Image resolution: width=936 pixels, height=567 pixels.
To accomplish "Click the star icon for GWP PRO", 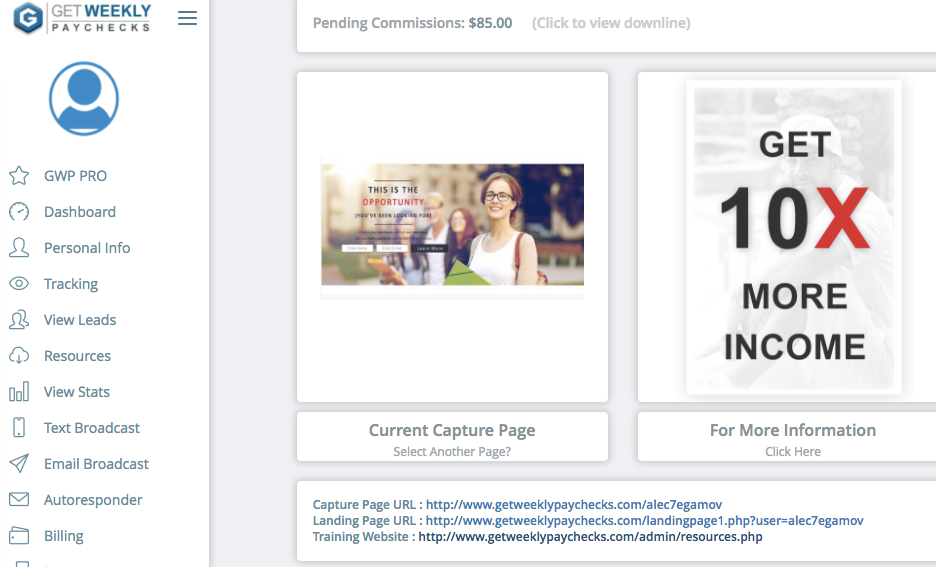I will click(19, 175).
